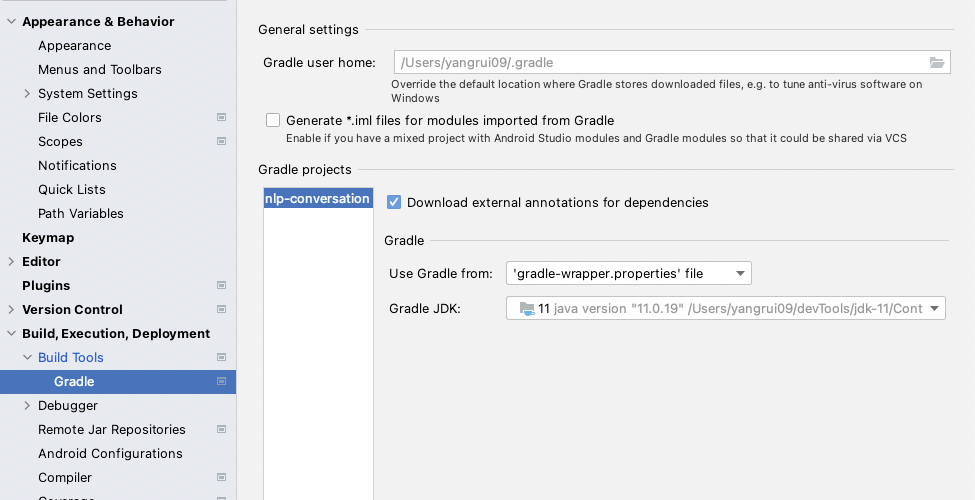Click project-level icon beside Version Control
This screenshot has height=500, width=975.
[221, 310]
